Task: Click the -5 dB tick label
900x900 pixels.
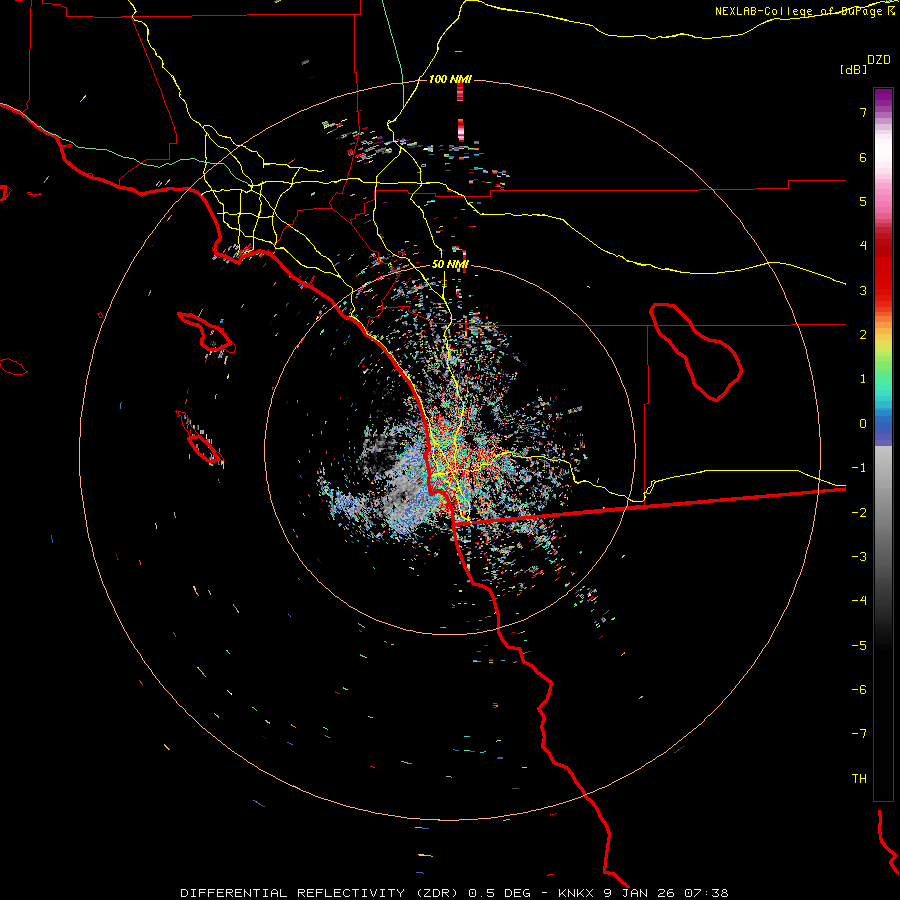Action: point(859,646)
